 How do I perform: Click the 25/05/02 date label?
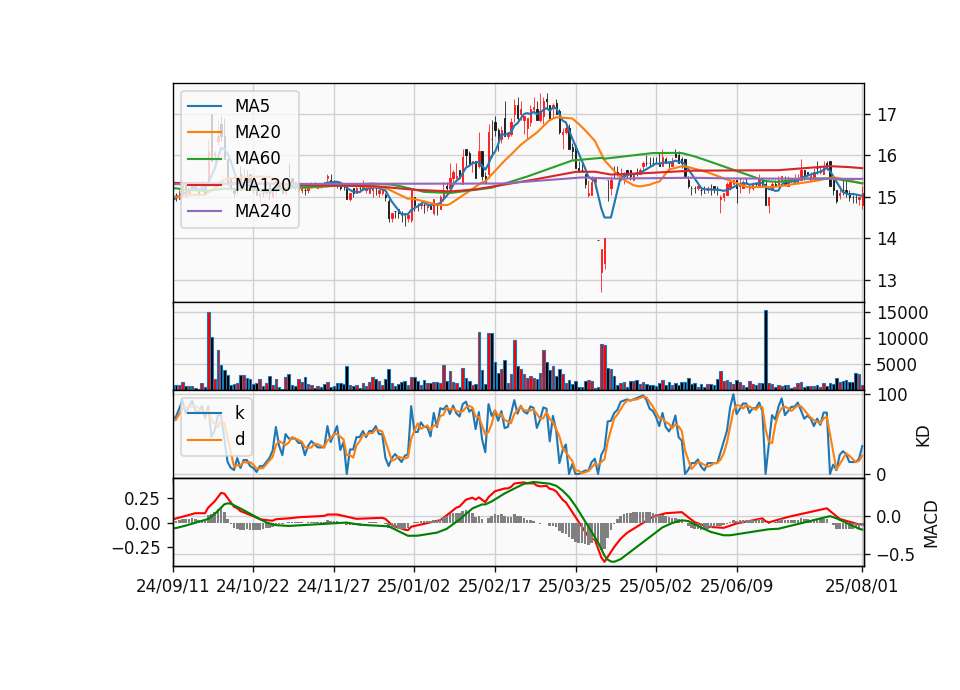[x=656, y=586]
